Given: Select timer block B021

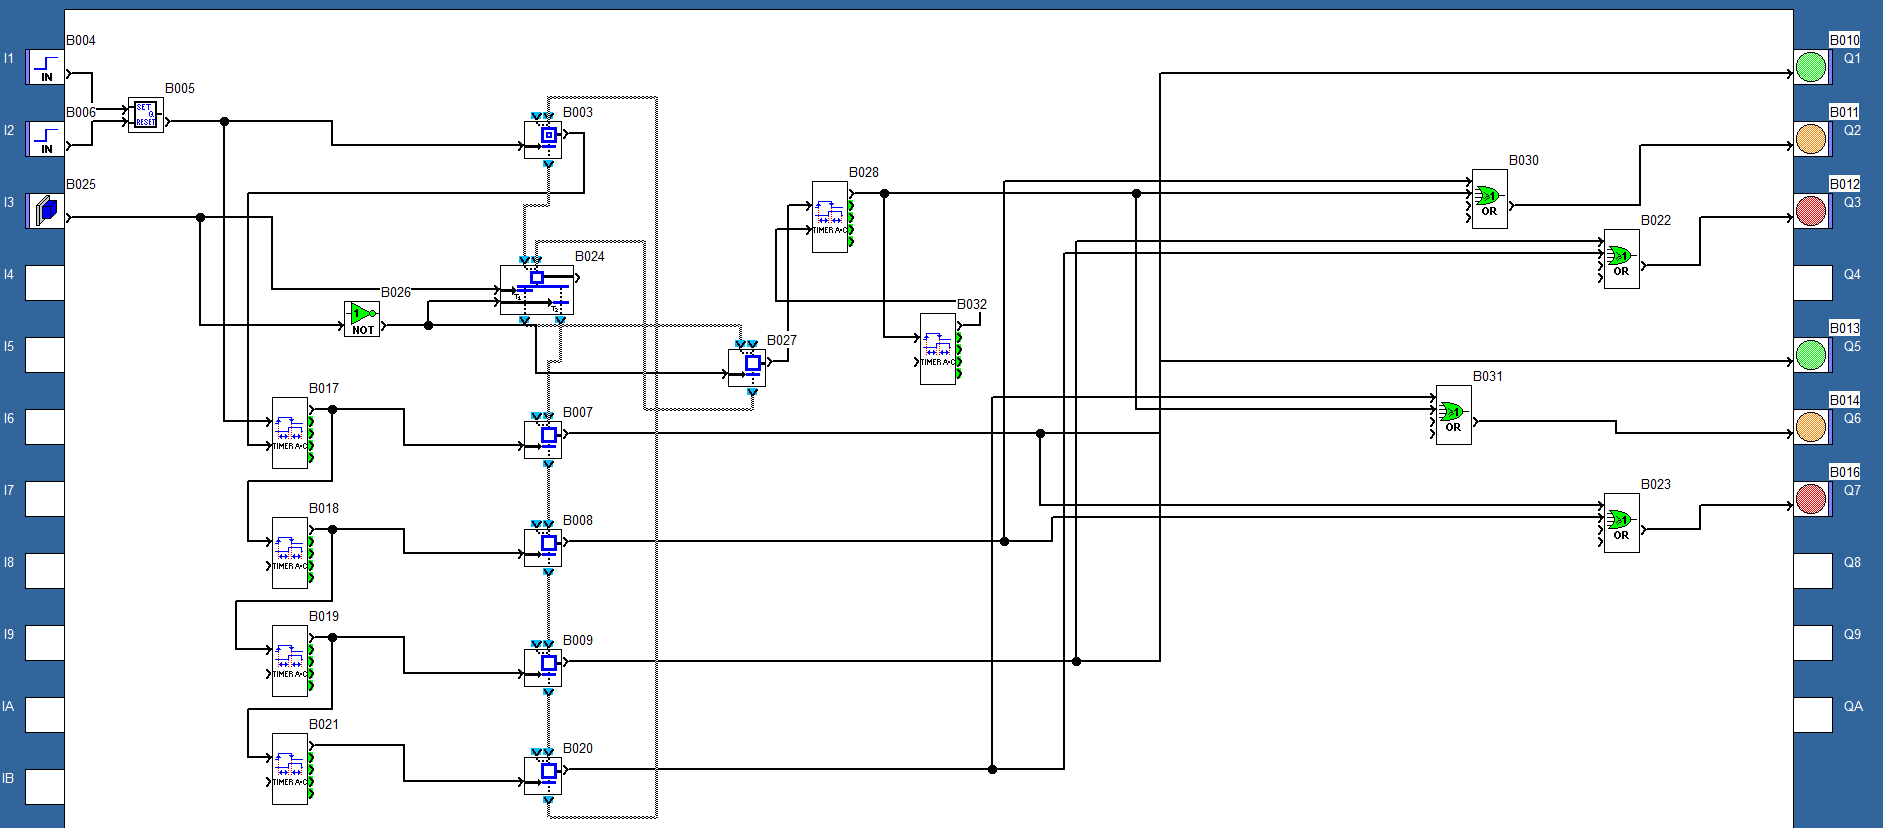Looking at the screenshot, I should click(290, 769).
